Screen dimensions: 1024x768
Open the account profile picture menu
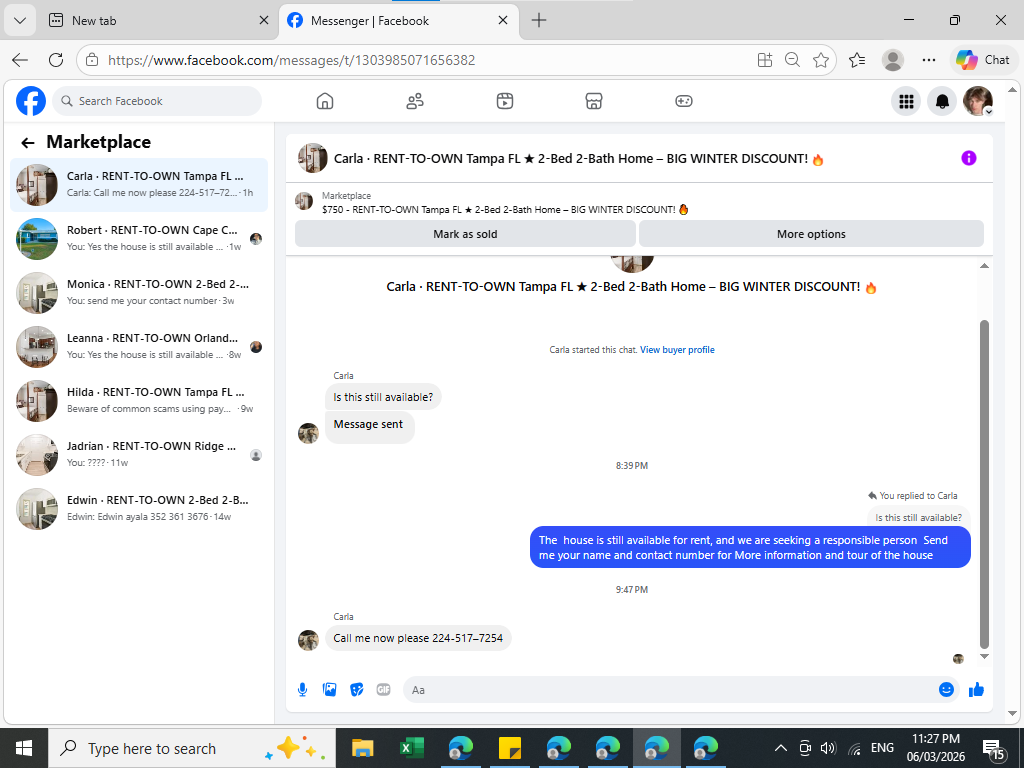[x=978, y=101]
